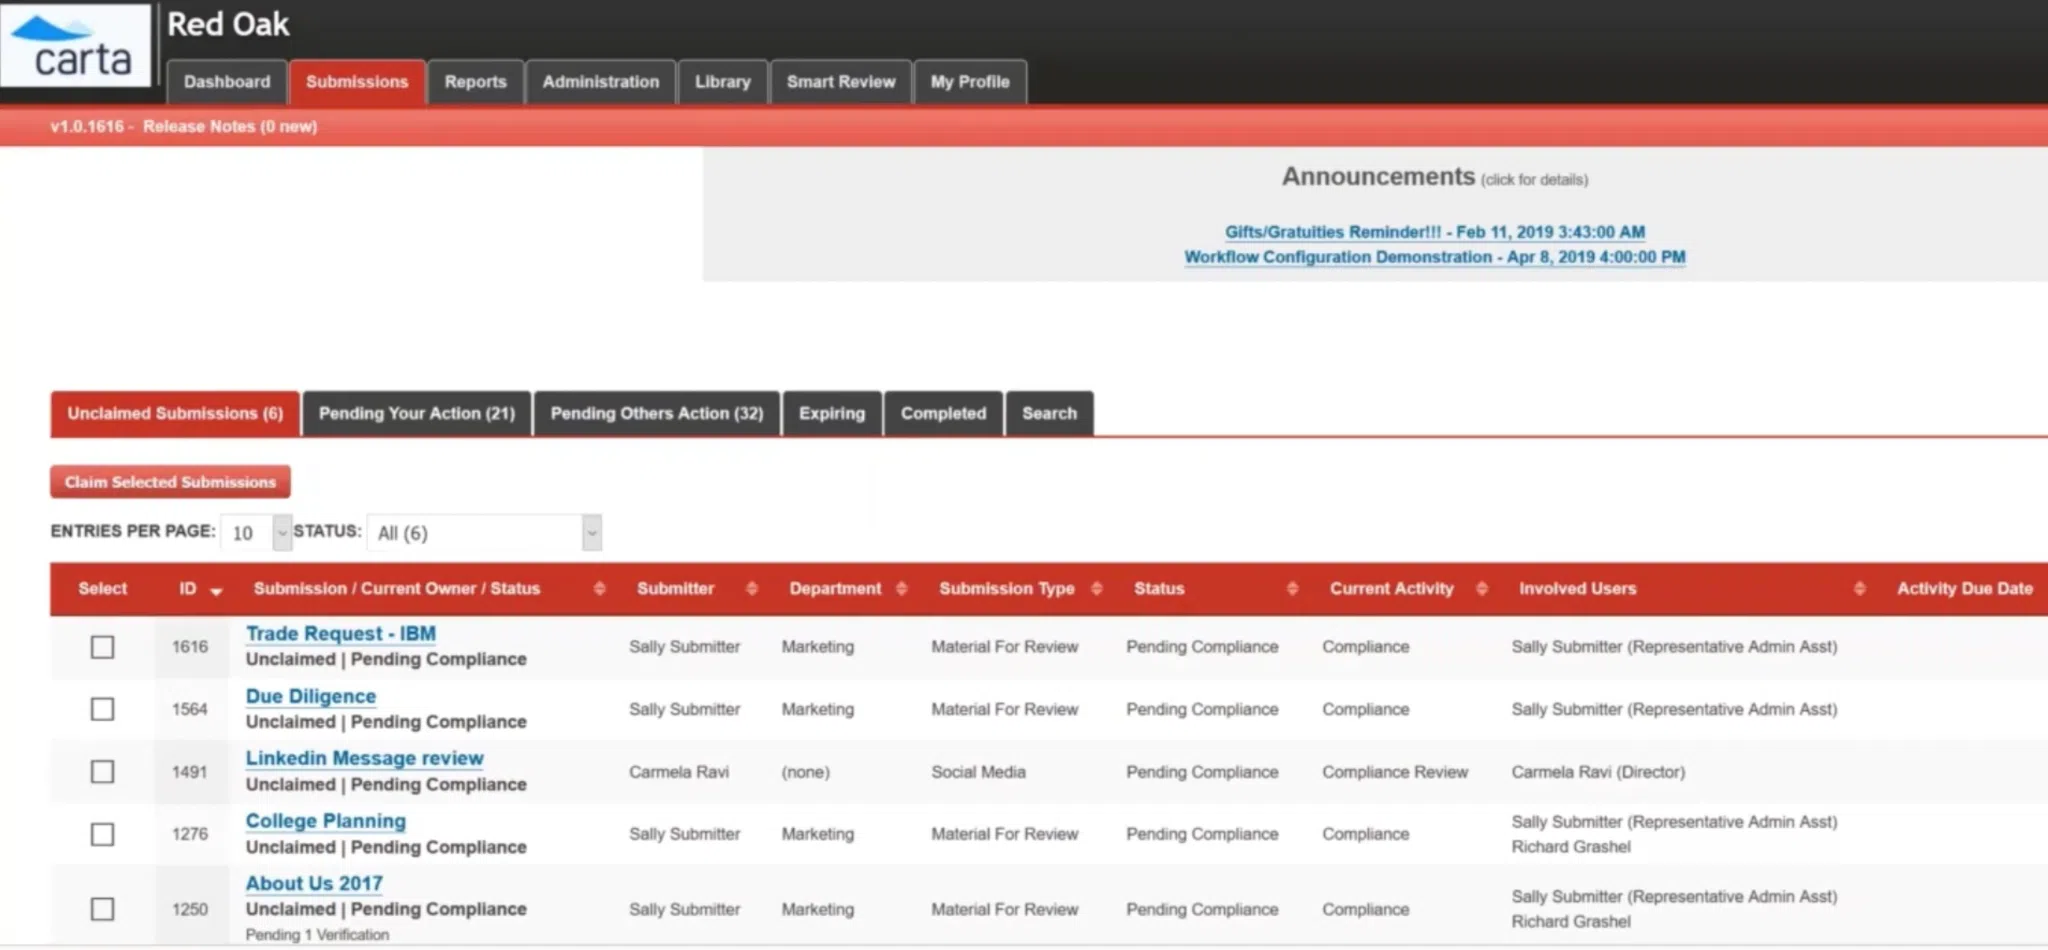Check the Linkedin Message review submission
The image size is (2048, 950).
102,771
